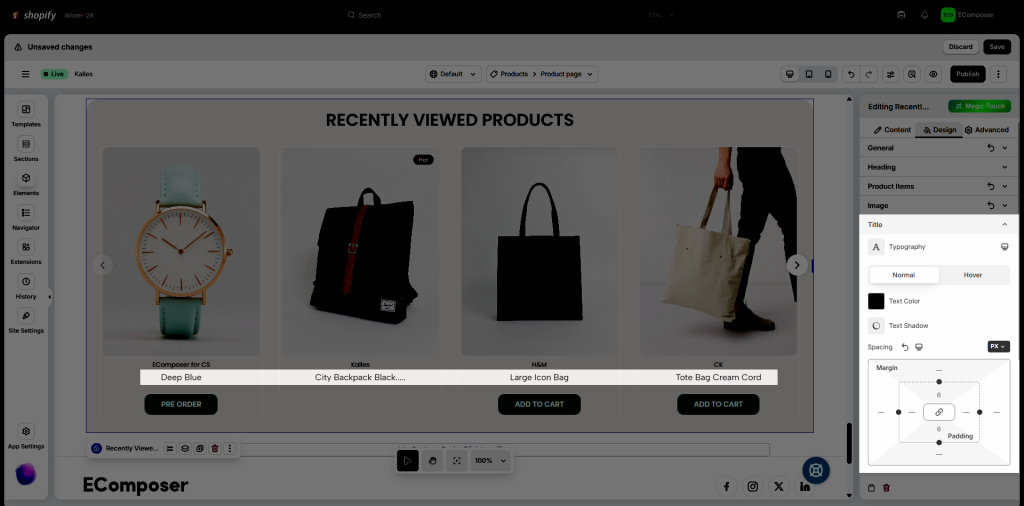Toggle the preview eye icon
This screenshot has height=506, width=1024.
[933, 74]
